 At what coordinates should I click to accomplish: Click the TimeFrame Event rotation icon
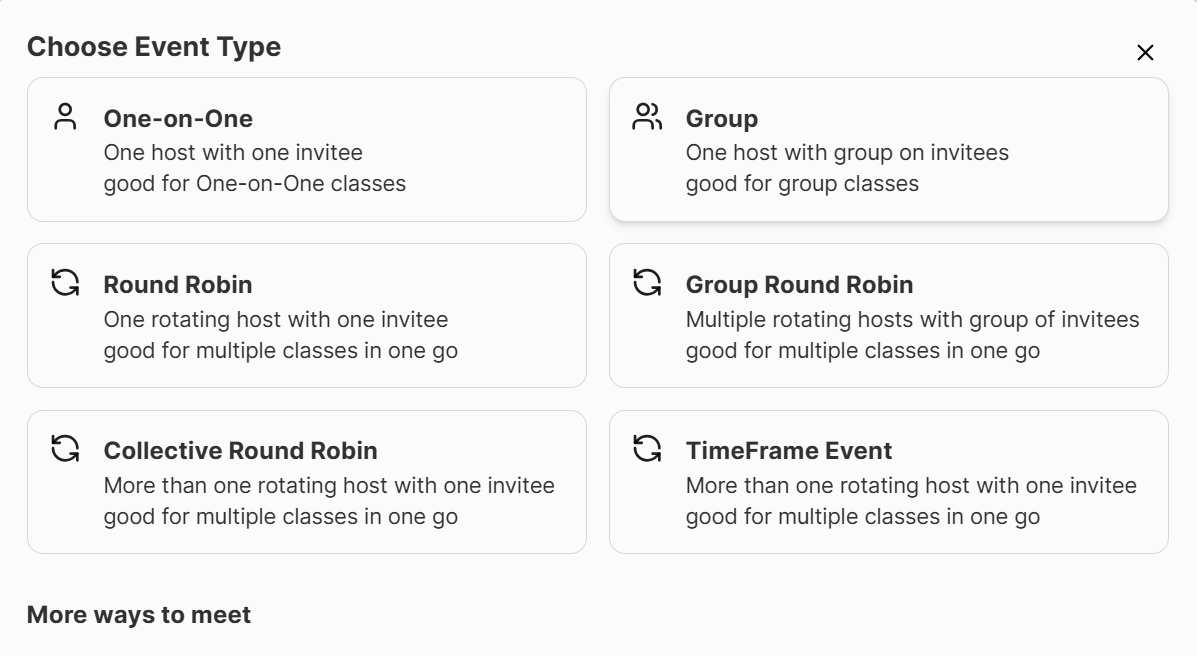(647, 450)
